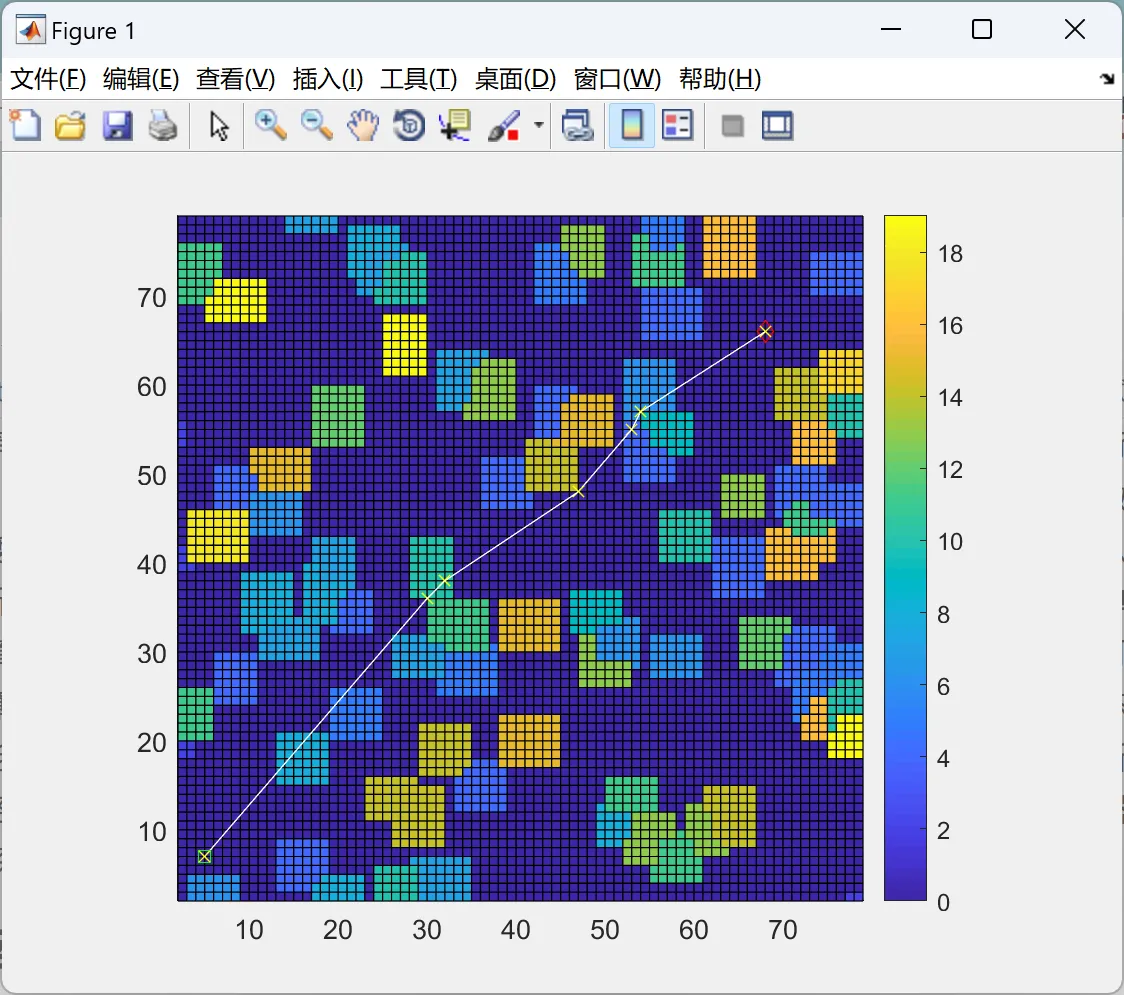
Task: Click the New Figure icon
Action: 26,125
